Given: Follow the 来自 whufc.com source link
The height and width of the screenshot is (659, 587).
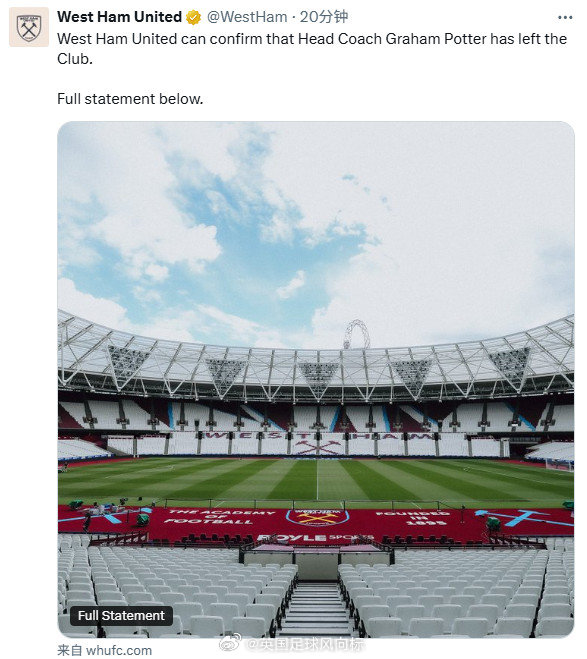Looking at the screenshot, I should tap(105, 650).
